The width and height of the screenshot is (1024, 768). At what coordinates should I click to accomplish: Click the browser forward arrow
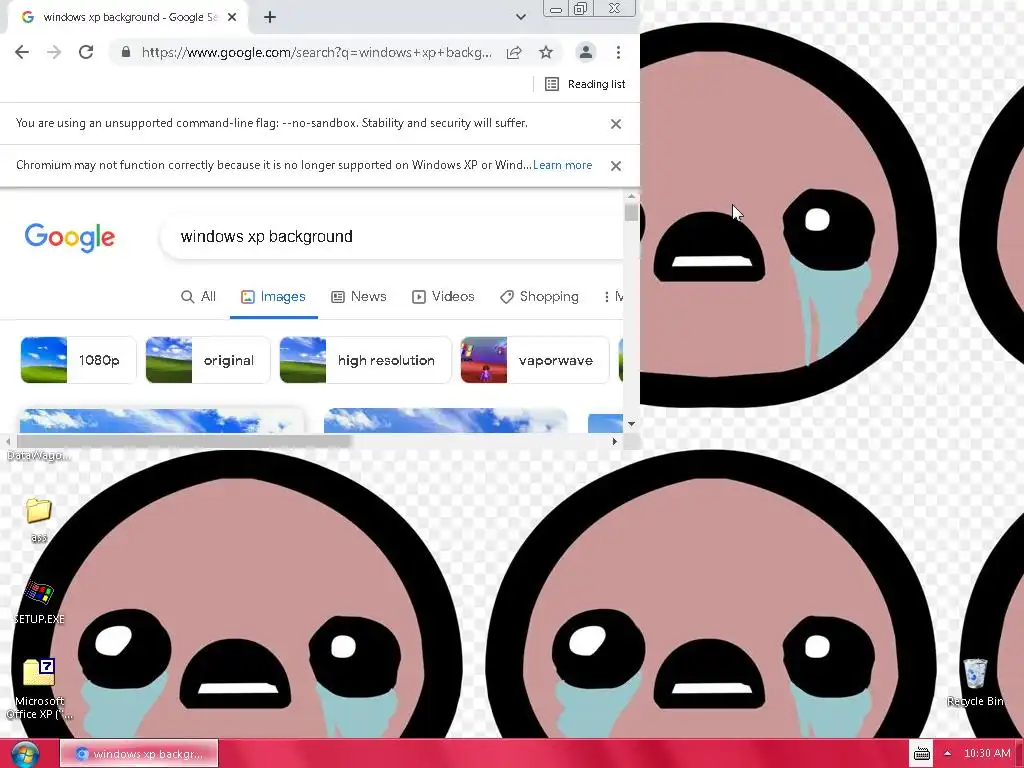point(54,52)
